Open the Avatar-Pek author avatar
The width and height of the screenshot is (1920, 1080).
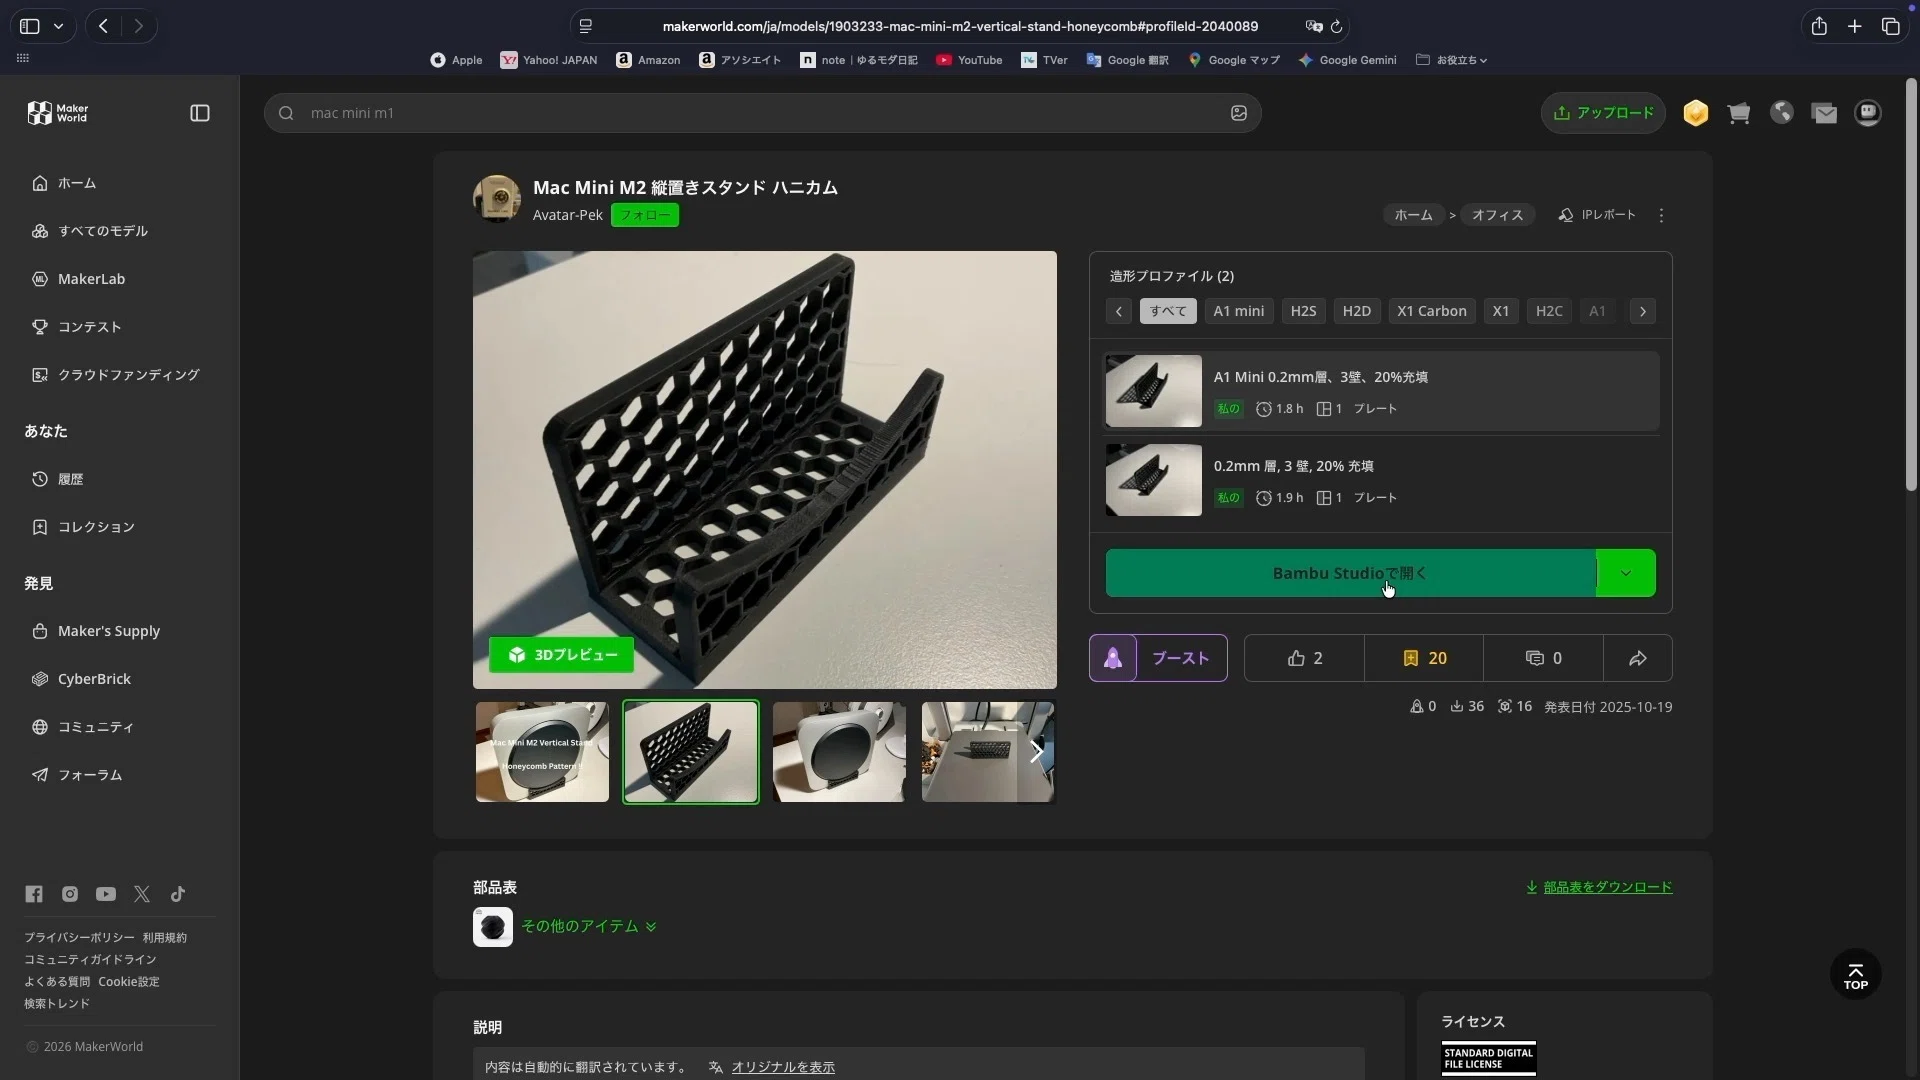[497, 198]
